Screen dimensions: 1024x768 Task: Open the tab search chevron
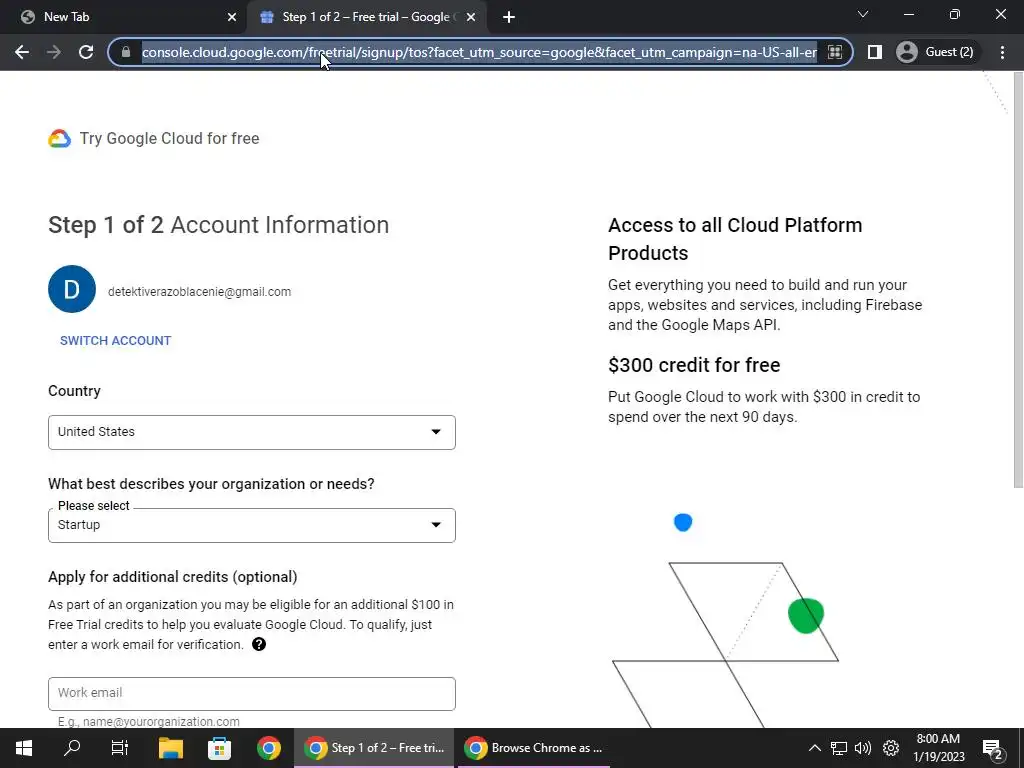click(863, 14)
